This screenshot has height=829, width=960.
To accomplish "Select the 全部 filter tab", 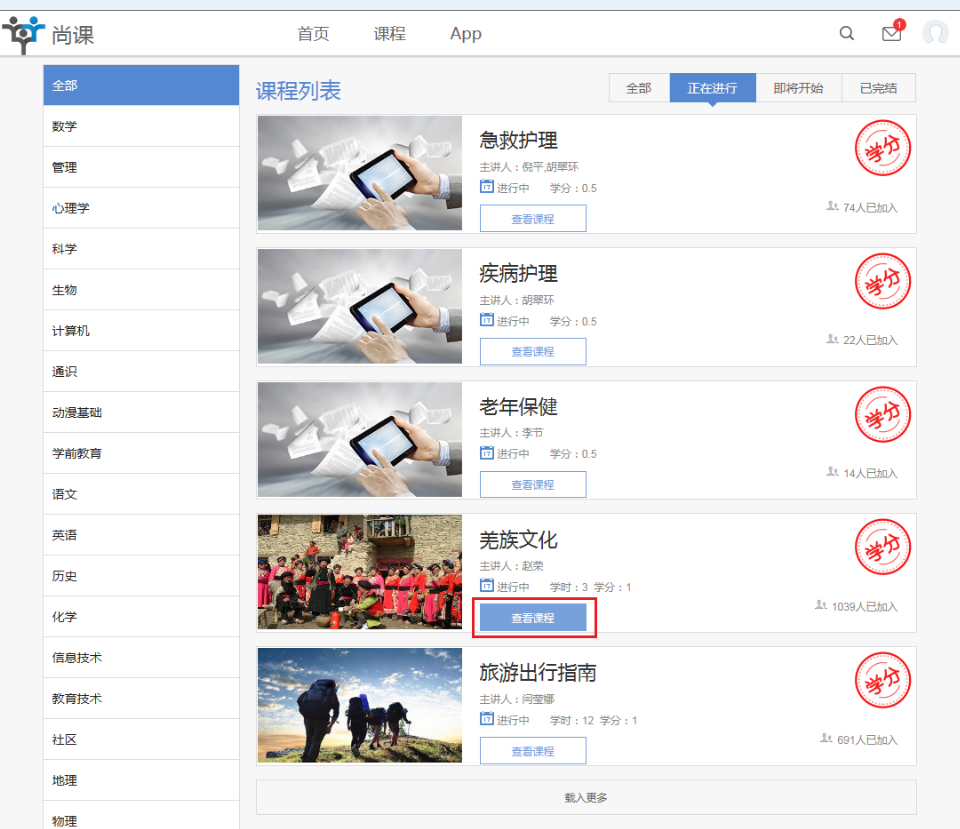I will (x=639, y=88).
